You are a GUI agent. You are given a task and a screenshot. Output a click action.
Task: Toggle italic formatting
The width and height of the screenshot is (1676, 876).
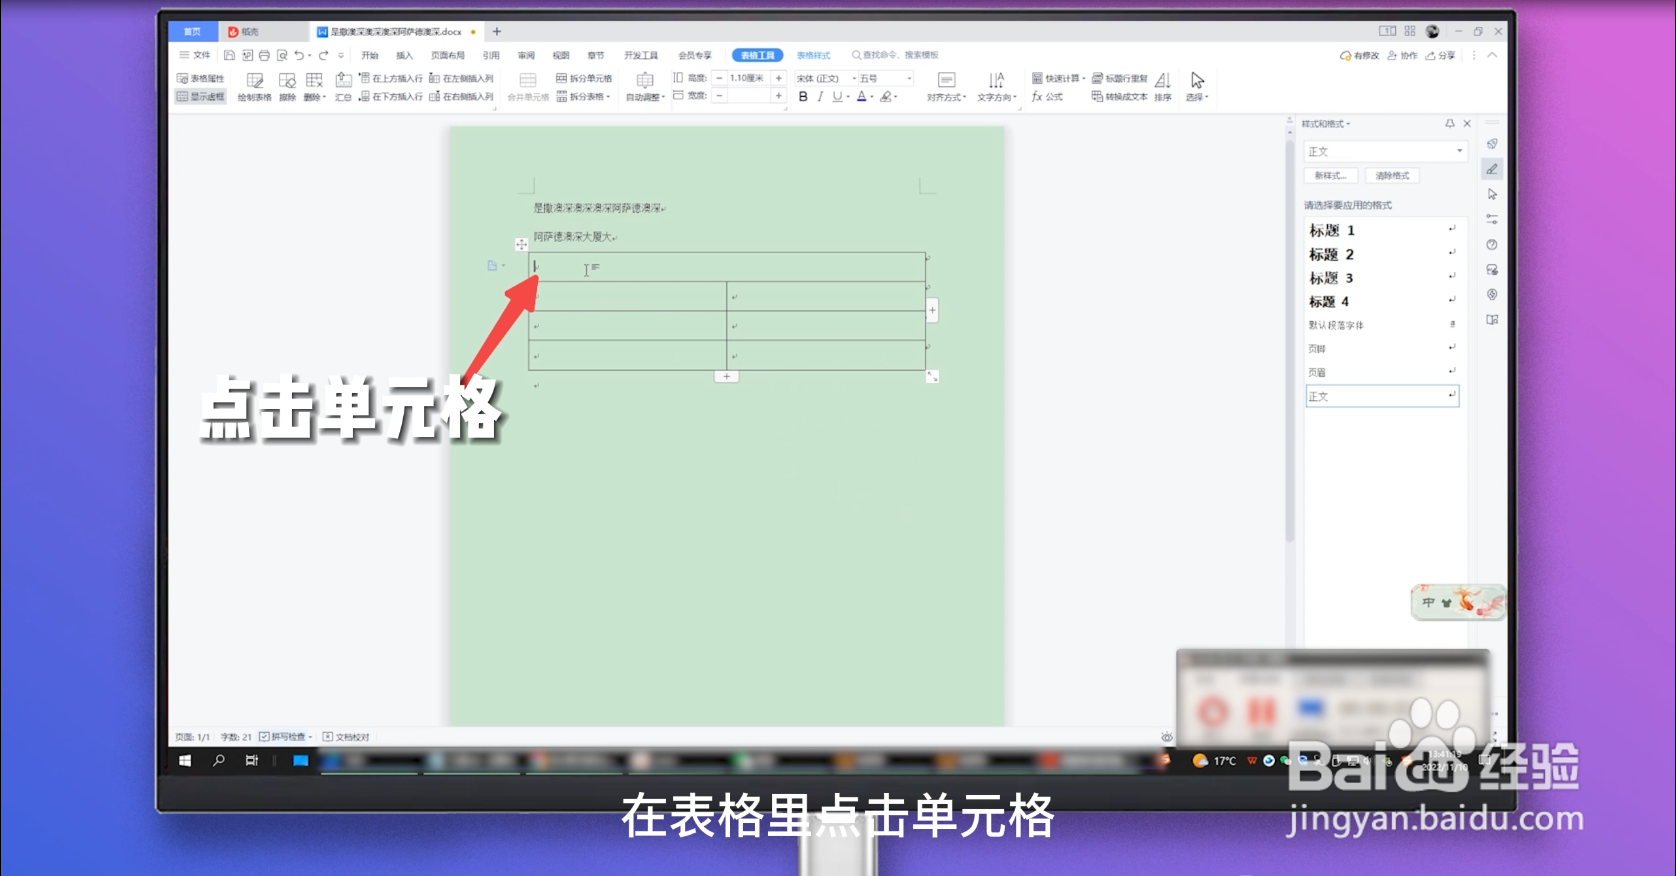[820, 97]
